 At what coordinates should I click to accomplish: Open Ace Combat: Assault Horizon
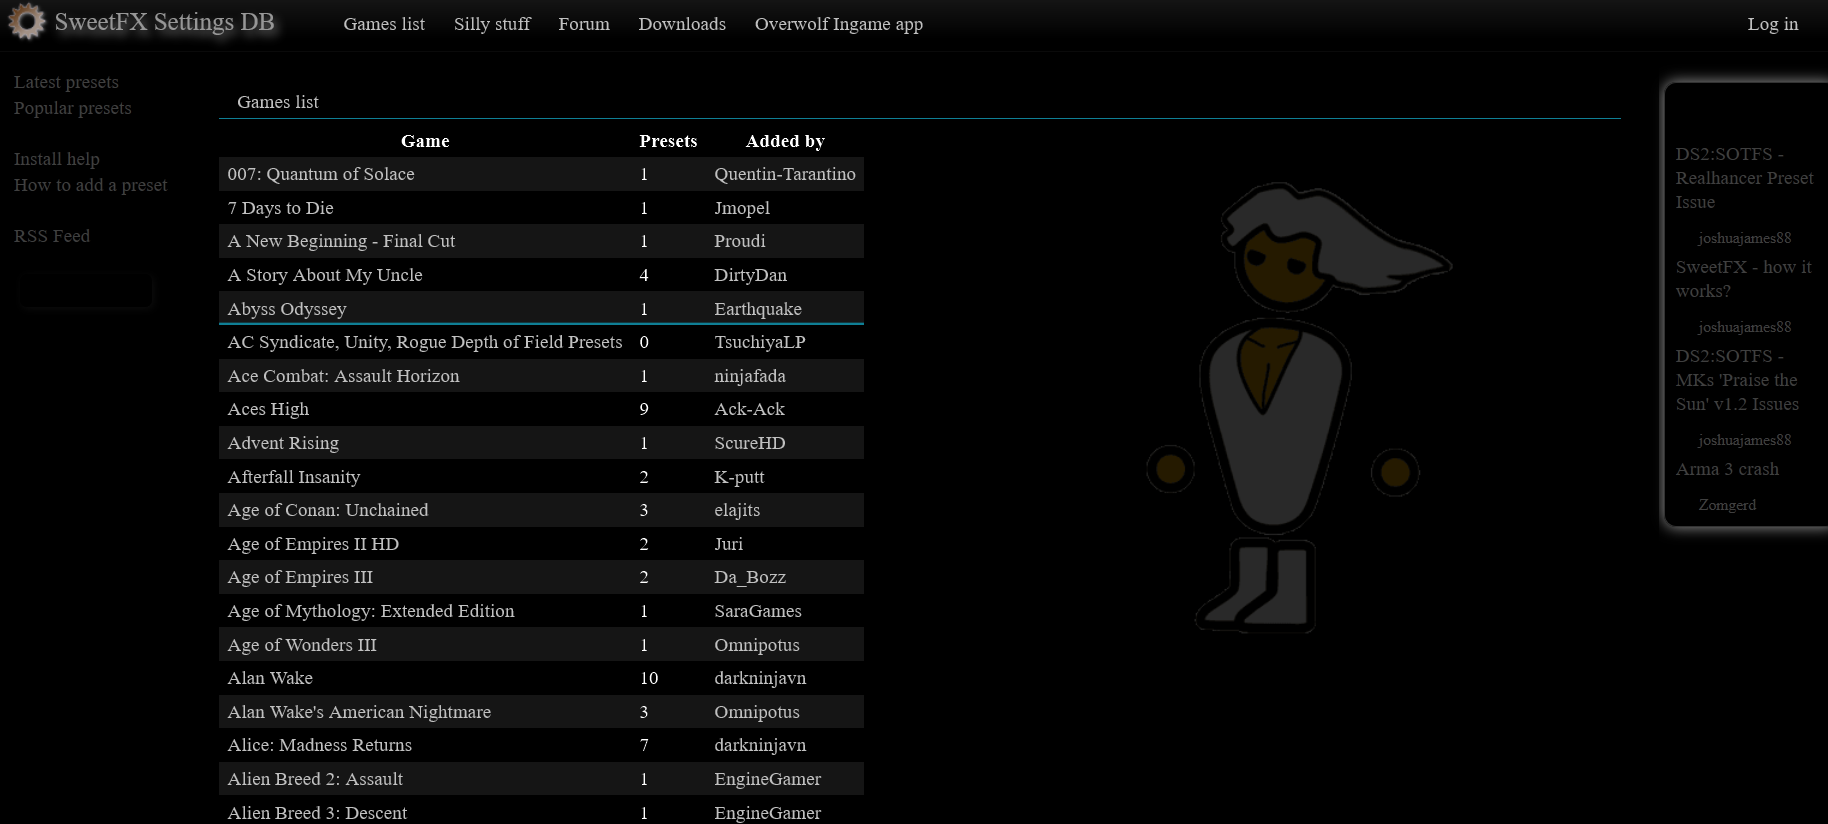(343, 376)
